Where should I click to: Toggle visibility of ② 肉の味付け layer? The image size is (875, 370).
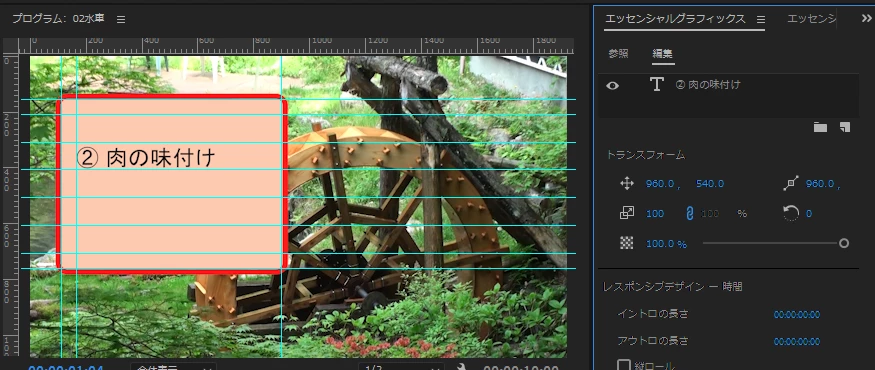pos(613,85)
